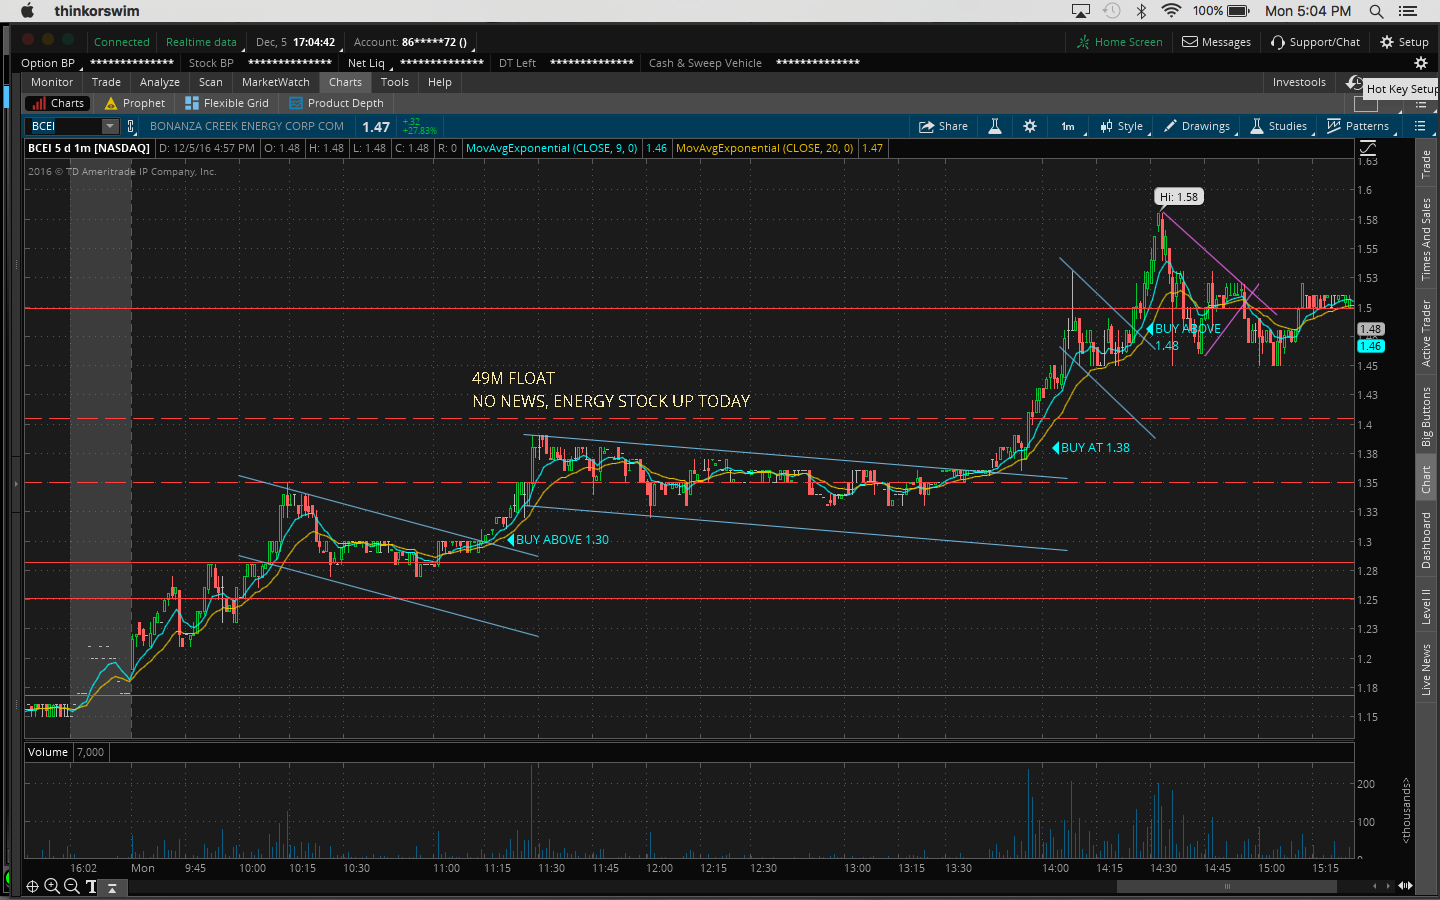
Task: Click the zoom in magnifier
Action: tap(52, 886)
